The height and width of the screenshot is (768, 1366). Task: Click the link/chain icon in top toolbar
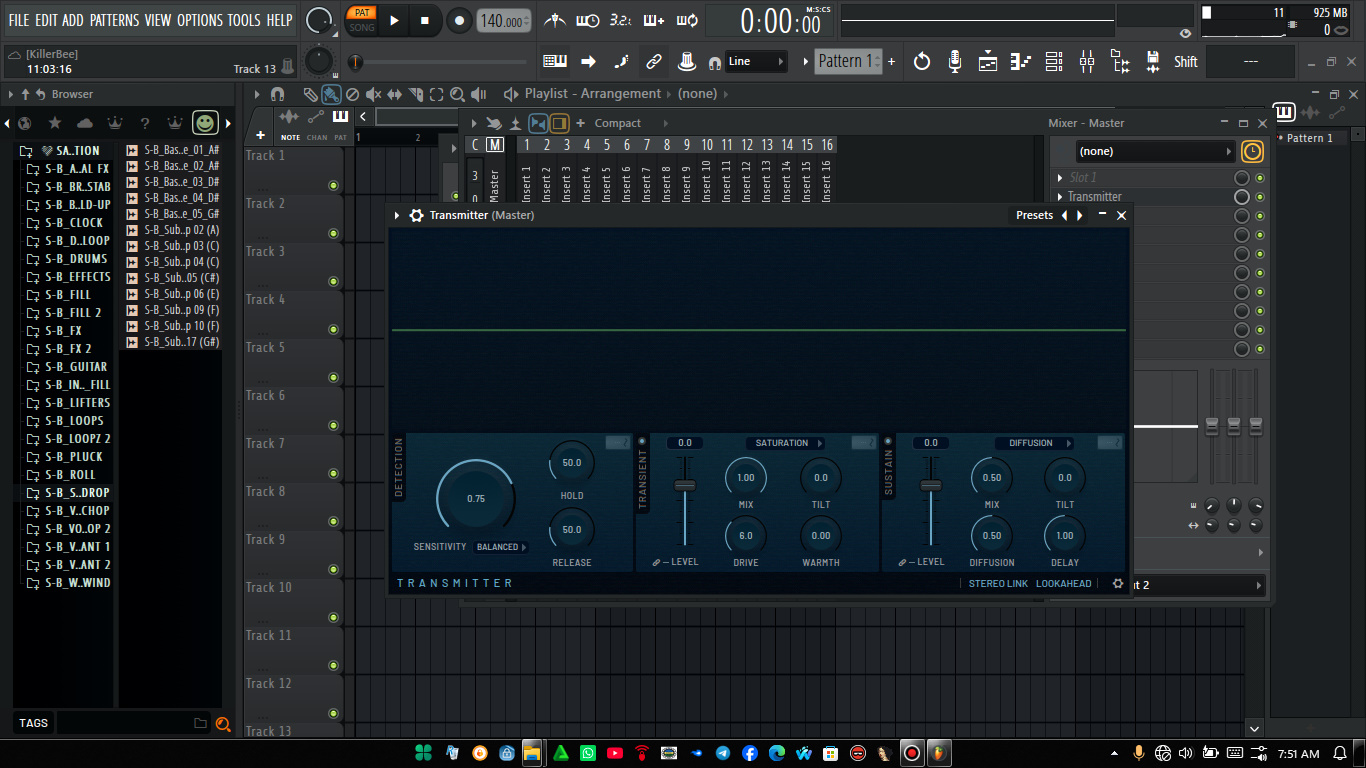[653, 62]
